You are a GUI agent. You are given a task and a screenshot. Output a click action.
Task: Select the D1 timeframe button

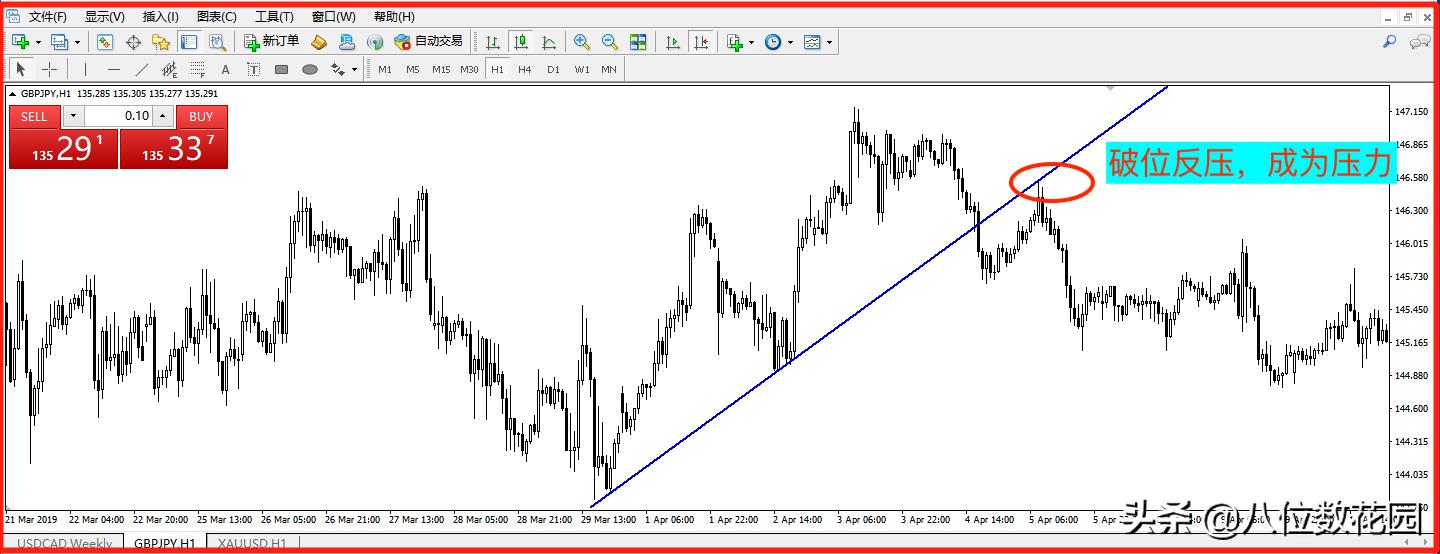(x=553, y=69)
